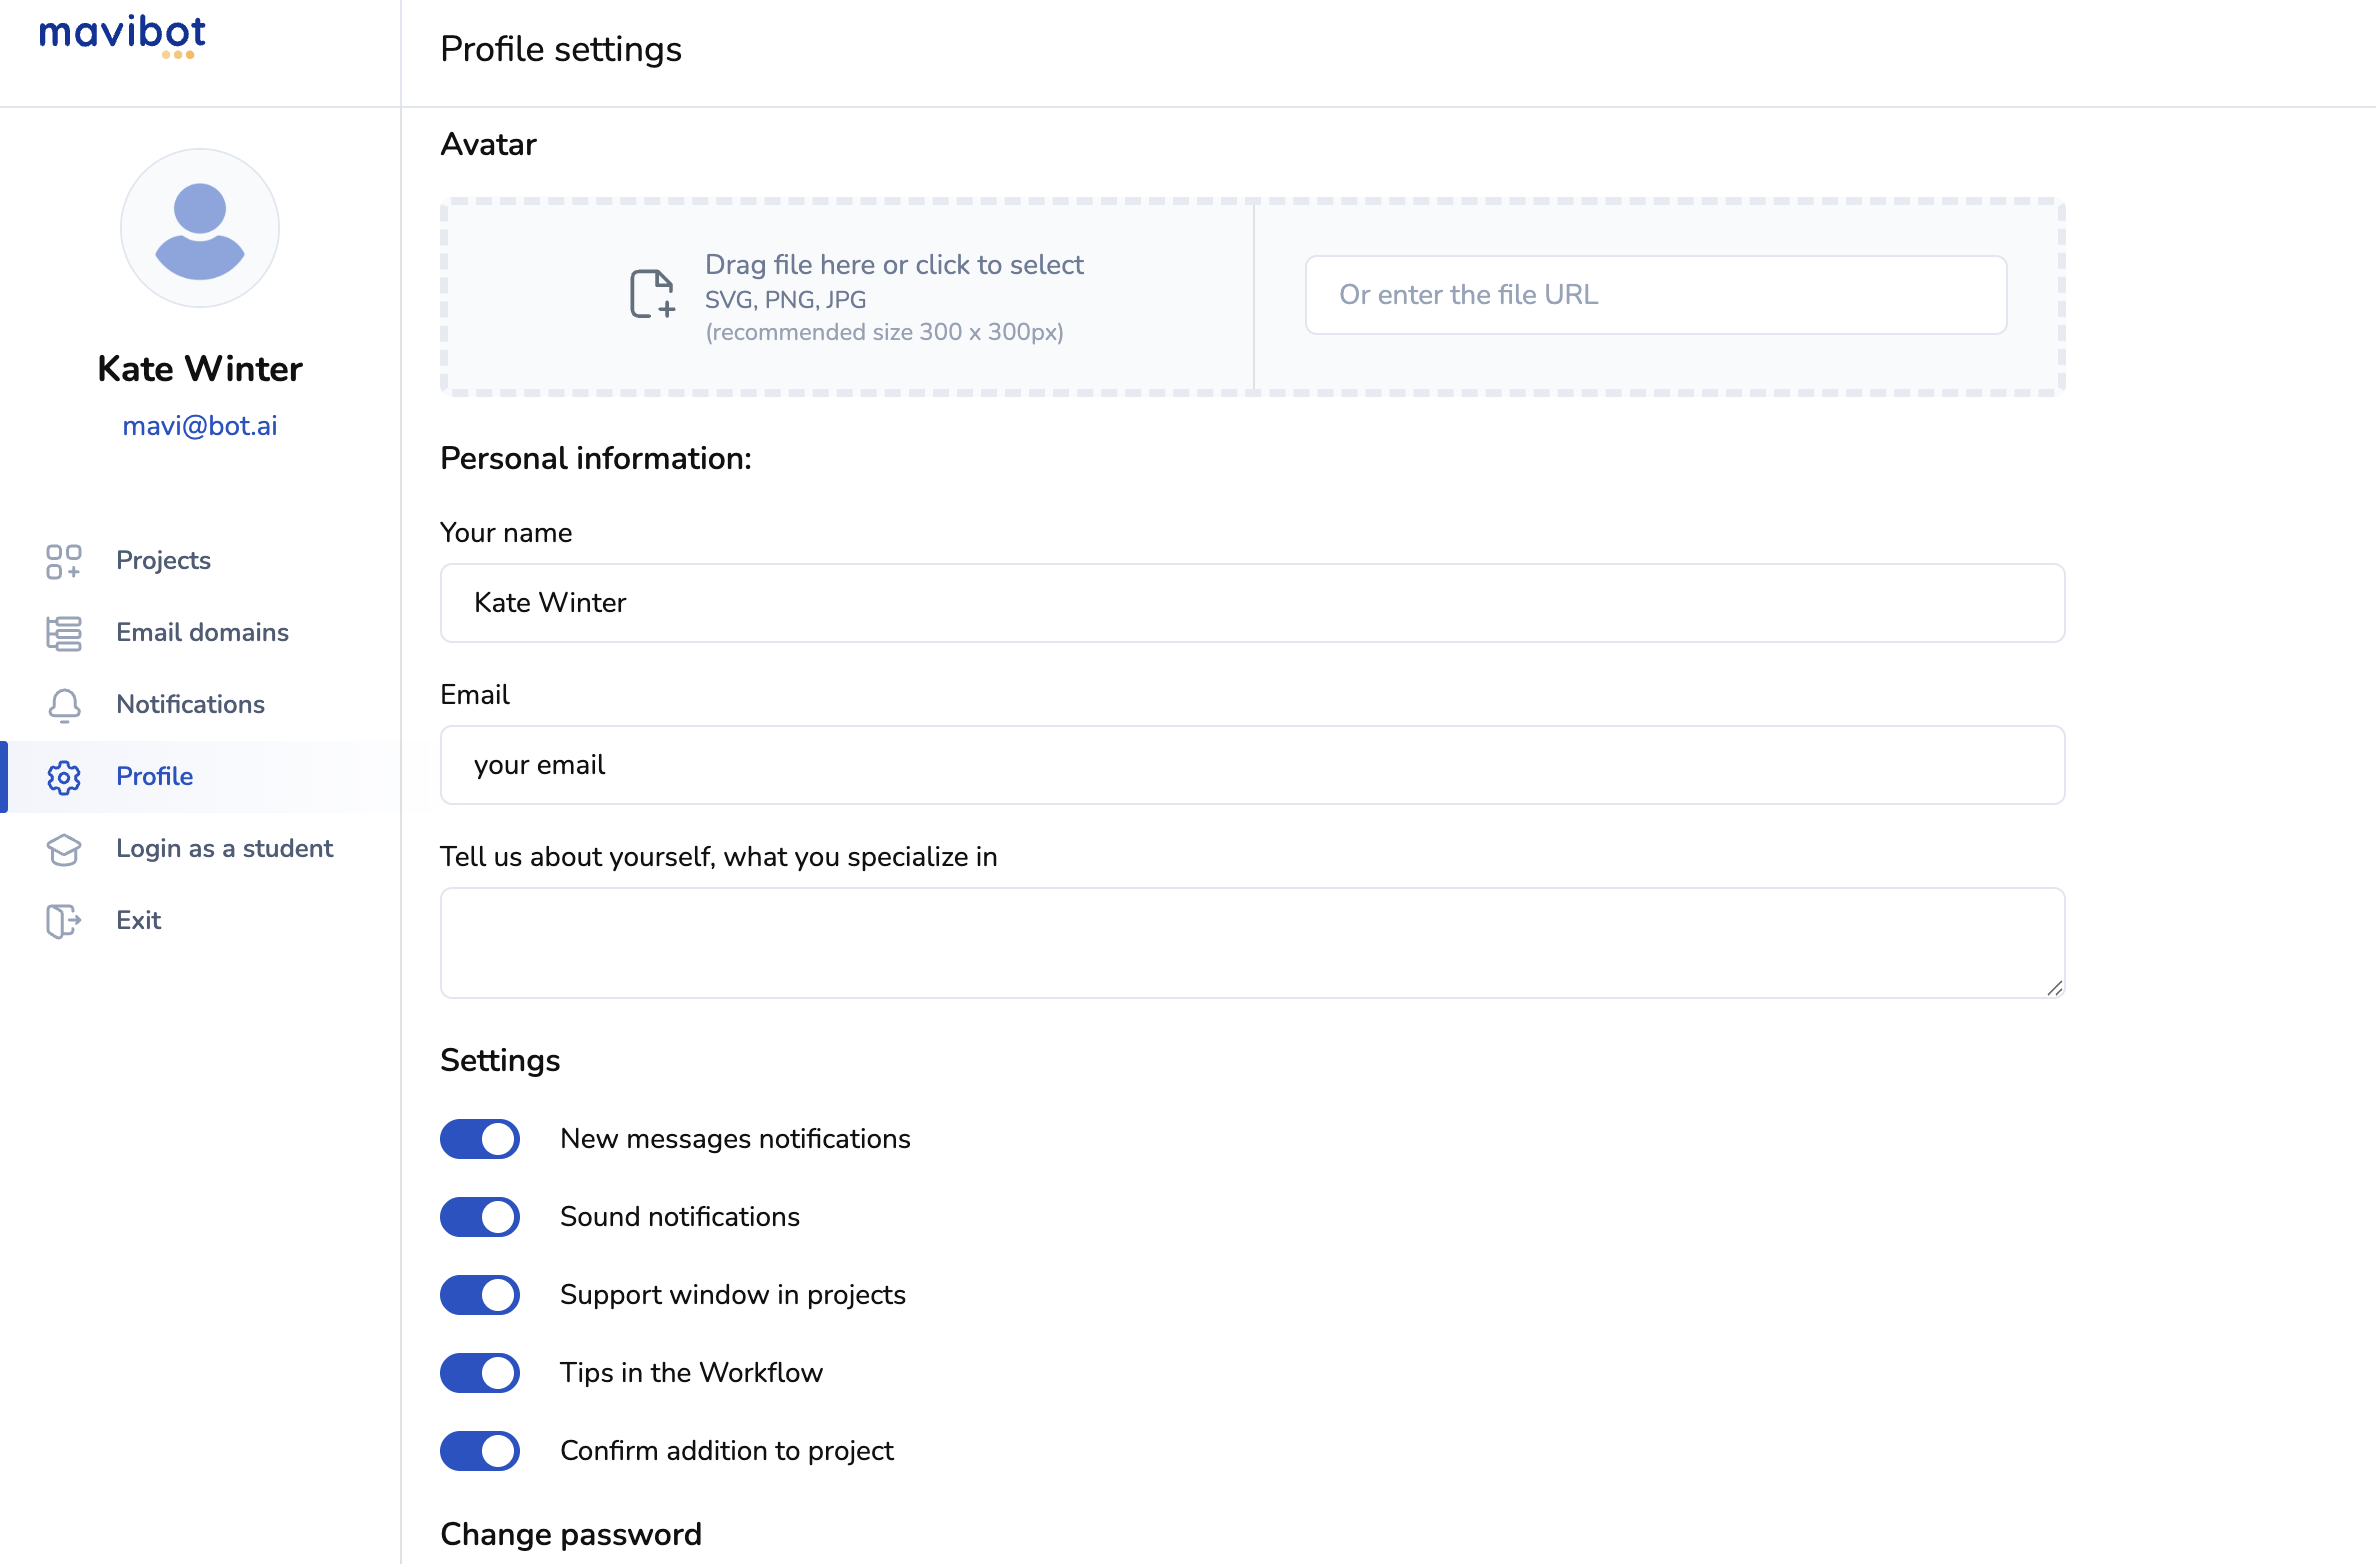Toggle Confirm addition to project
This screenshot has height=1564, width=2376.
point(480,1451)
